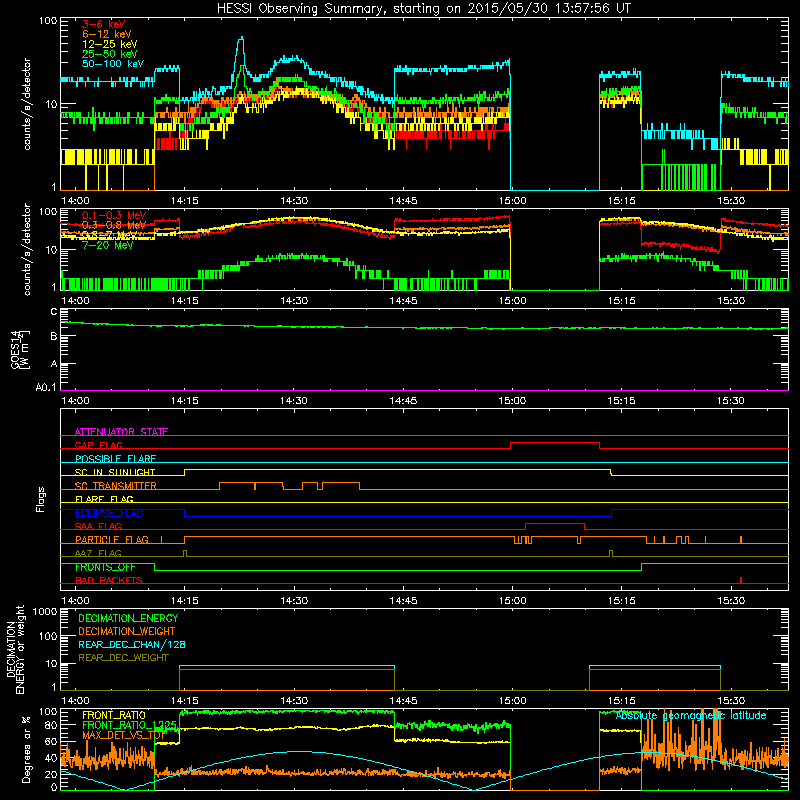Image resolution: width=800 pixels, height=800 pixels.
Task: Click the ATTENUATOR_STATE flag label
Action: pyautogui.click(x=121, y=432)
